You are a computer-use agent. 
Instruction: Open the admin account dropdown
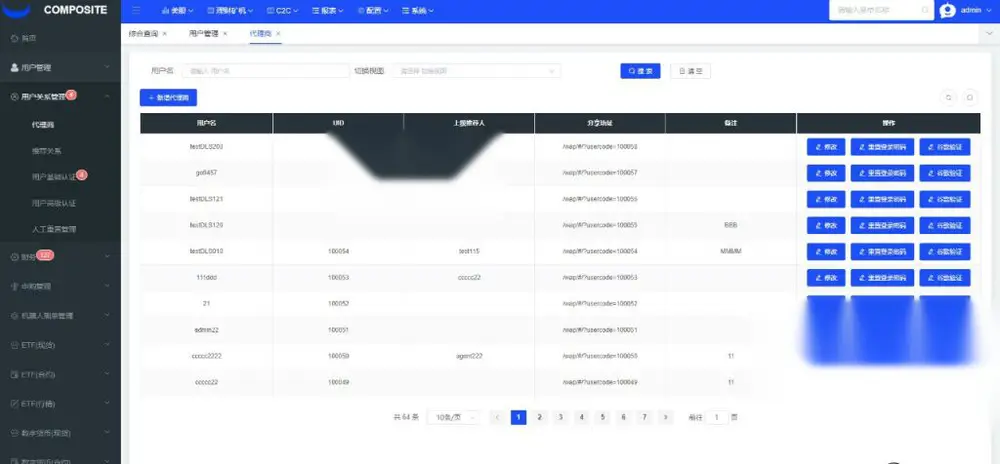(976, 10)
